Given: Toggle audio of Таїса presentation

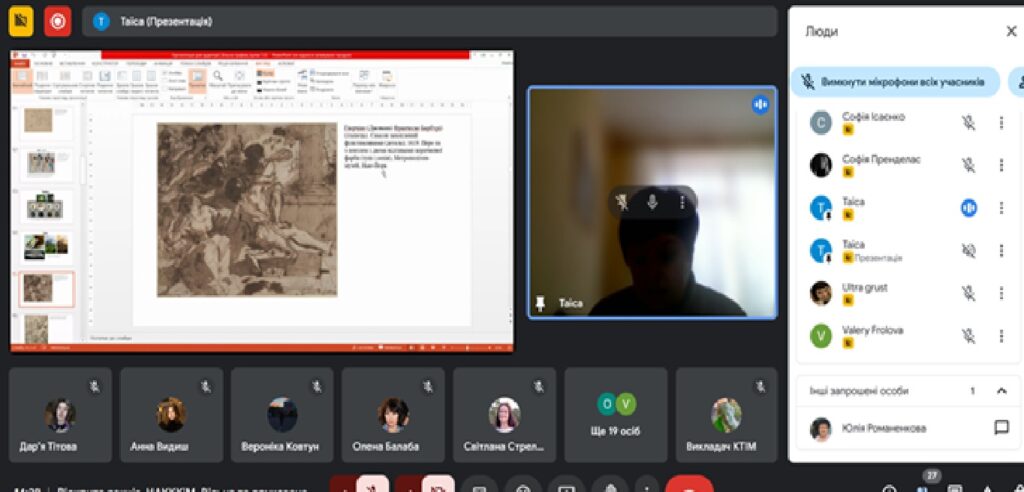Looking at the screenshot, I should (968, 251).
